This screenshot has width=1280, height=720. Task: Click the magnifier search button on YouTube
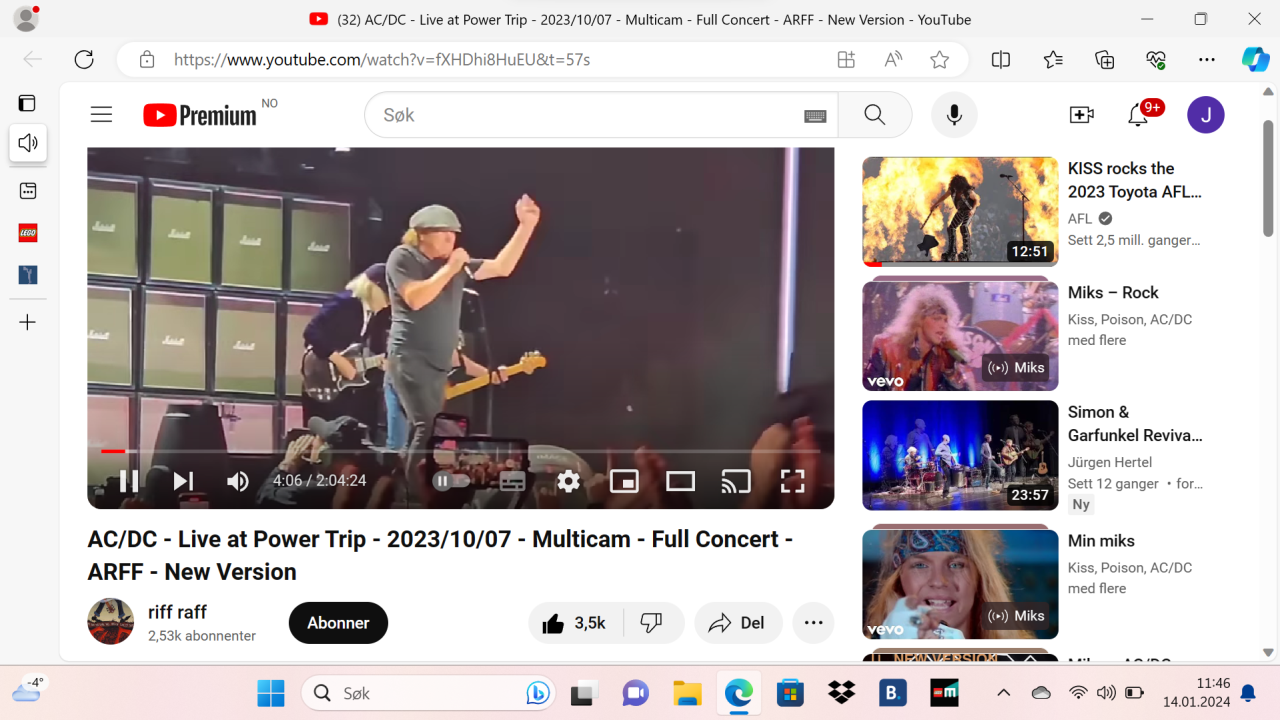click(x=875, y=115)
